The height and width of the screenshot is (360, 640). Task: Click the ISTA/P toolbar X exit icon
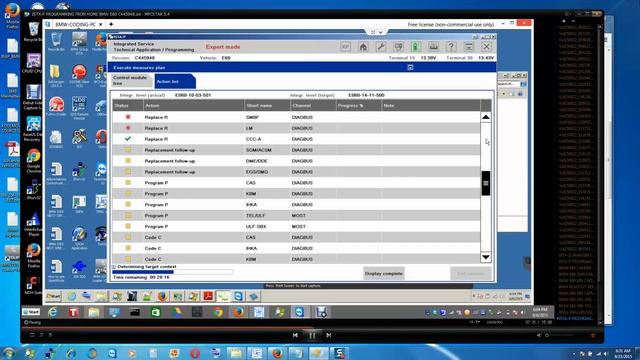tap(486, 47)
